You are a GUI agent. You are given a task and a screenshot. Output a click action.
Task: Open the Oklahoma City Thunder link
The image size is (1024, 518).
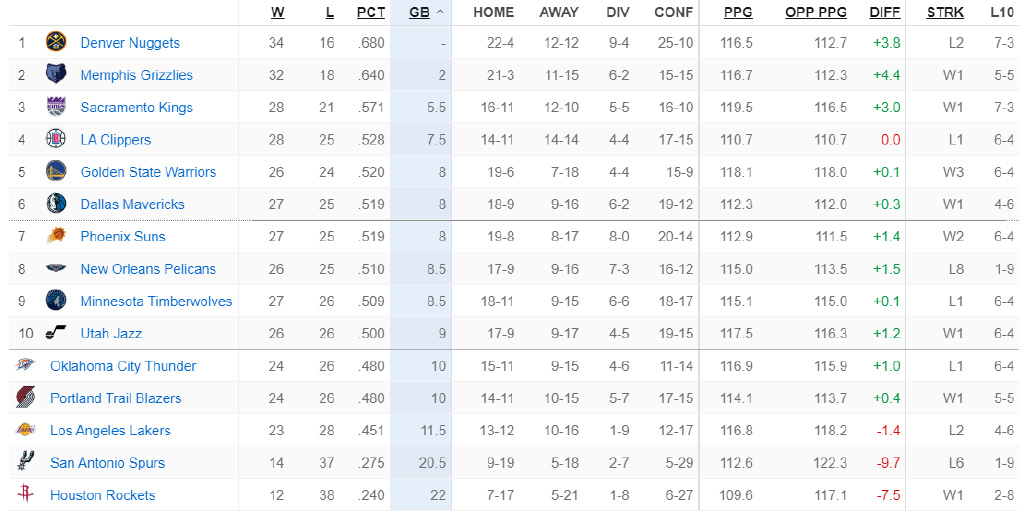click(123, 366)
